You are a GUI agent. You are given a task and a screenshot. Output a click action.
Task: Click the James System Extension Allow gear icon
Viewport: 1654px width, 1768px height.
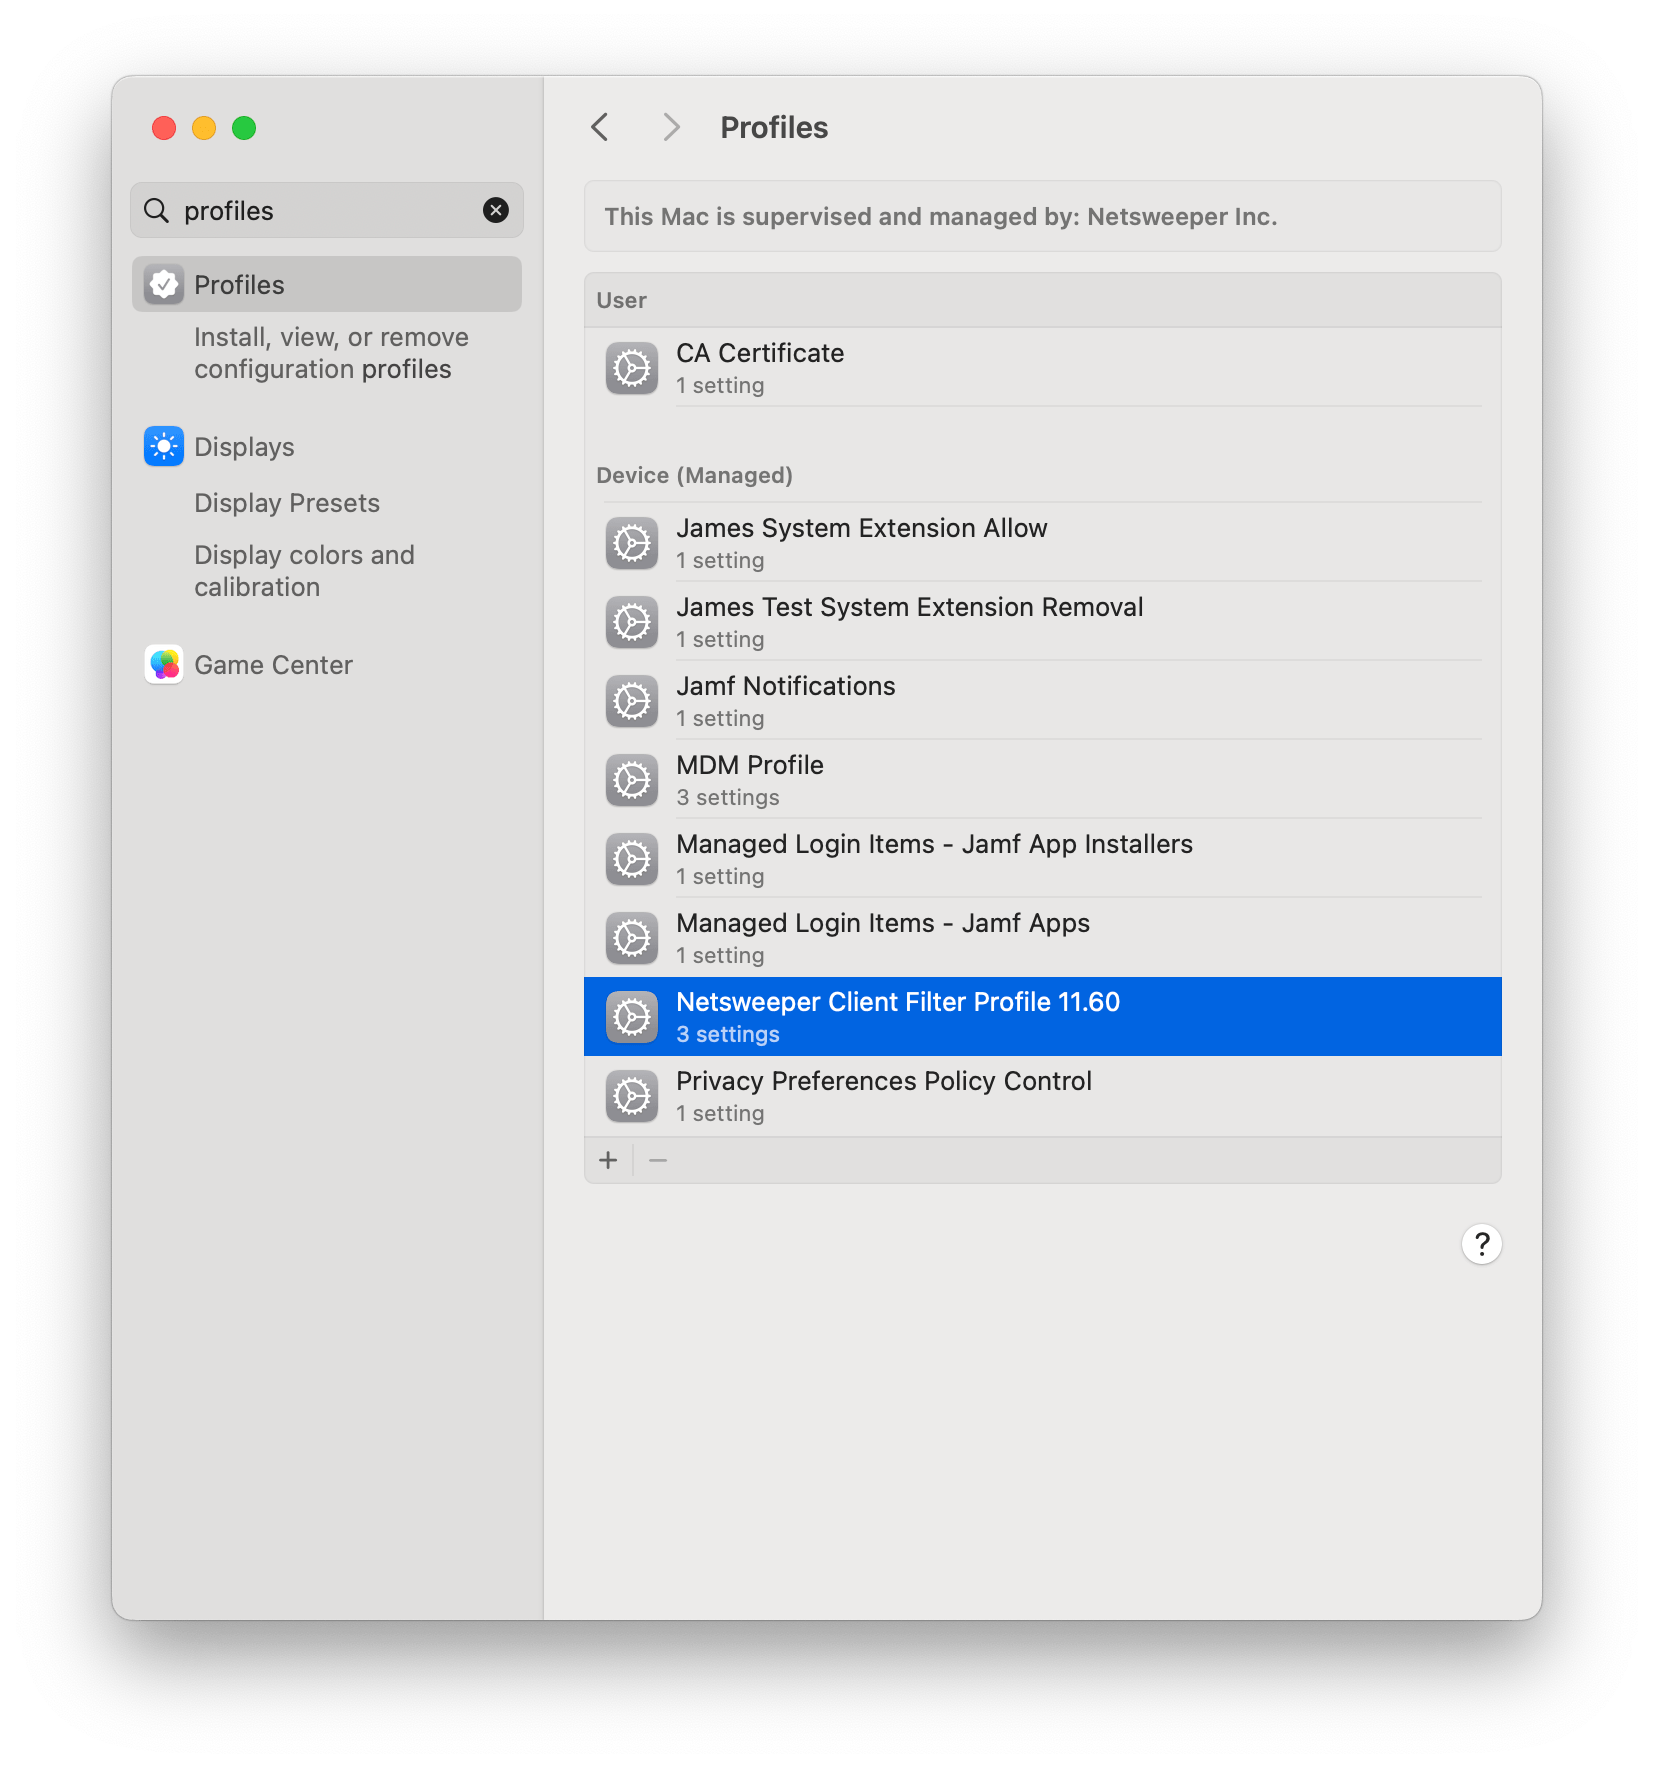click(631, 542)
